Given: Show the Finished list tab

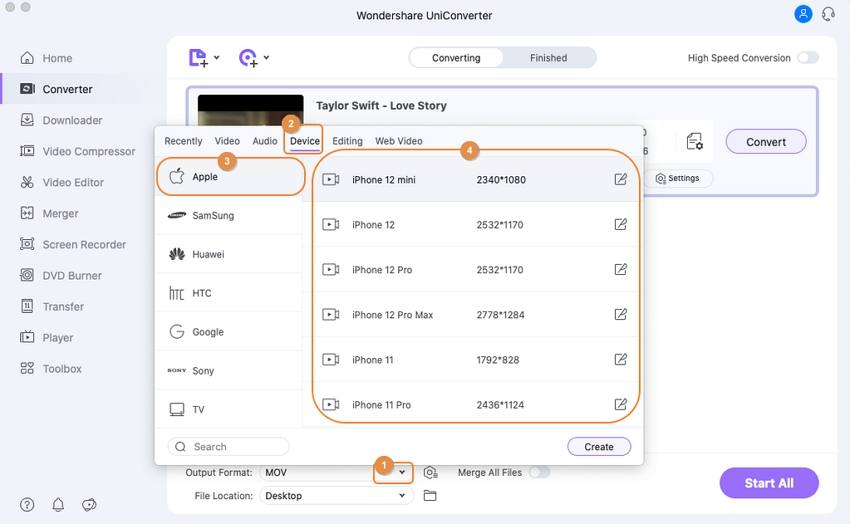Looking at the screenshot, I should 549,58.
